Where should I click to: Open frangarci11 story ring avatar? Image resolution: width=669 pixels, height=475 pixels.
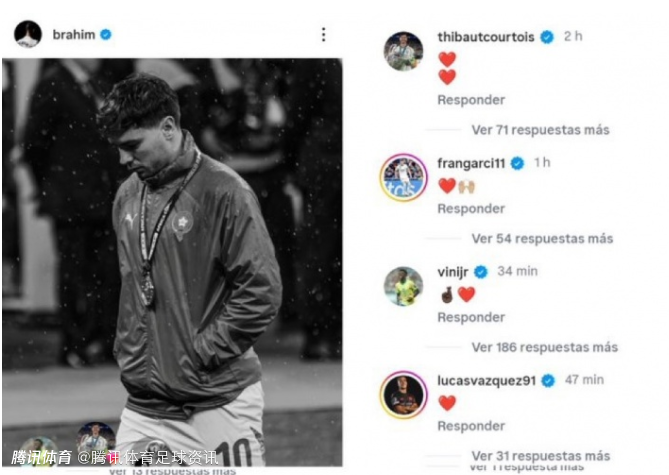(403, 177)
